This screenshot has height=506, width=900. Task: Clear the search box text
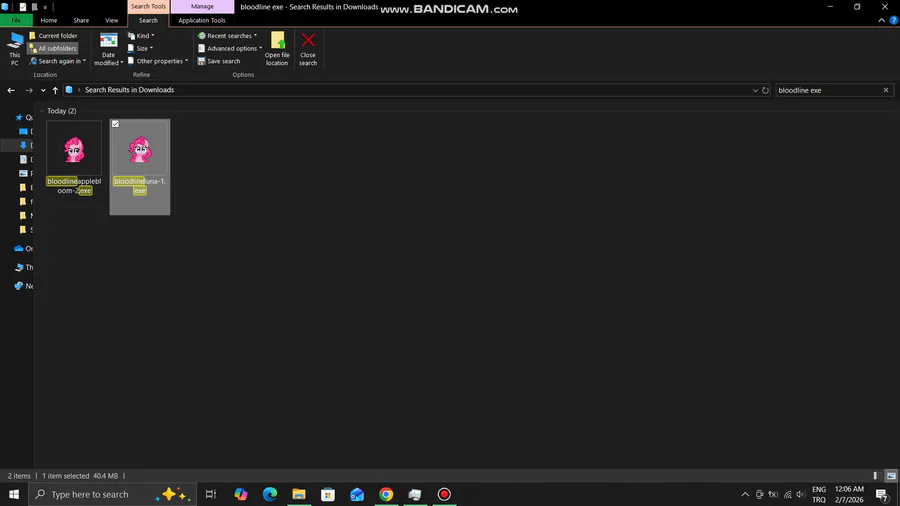tap(886, 90)
